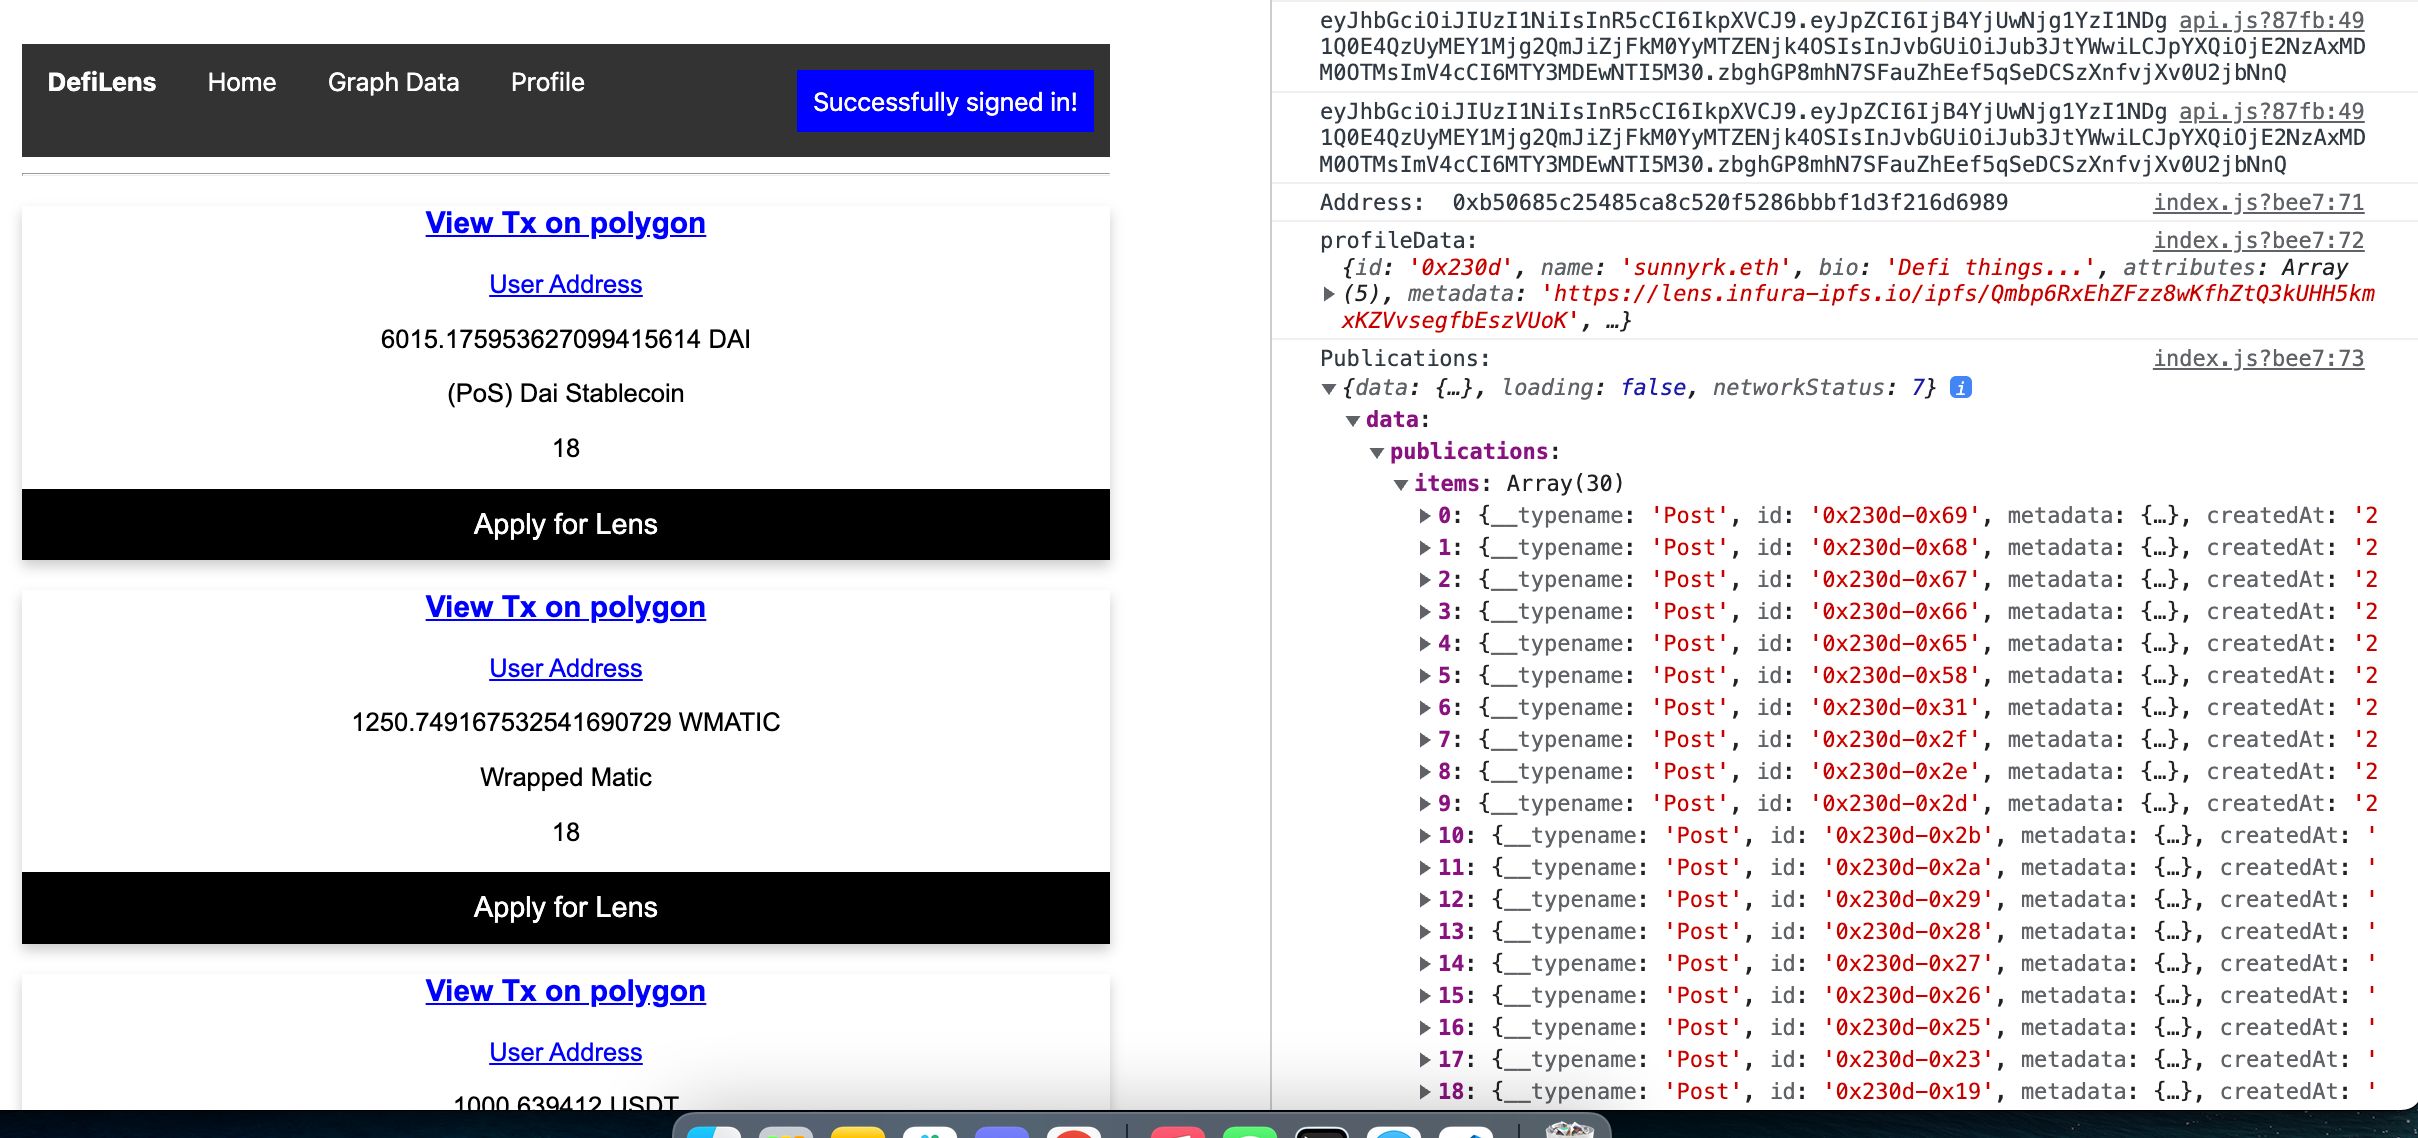Viewport: 2418px width, 1138px height.
Task: Open View Tx on polygon for WMATIC card
Action: click(566, 607)
